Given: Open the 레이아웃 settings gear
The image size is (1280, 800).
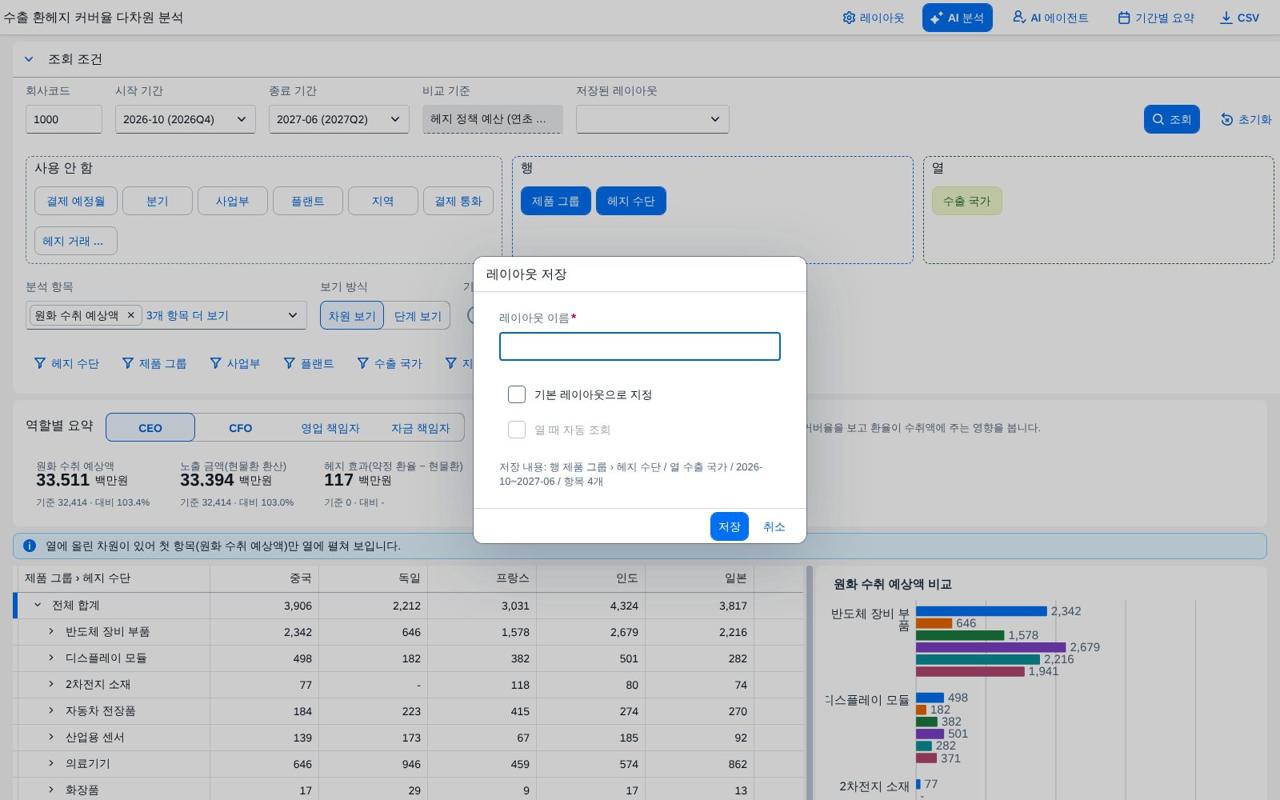Looking at the screenshot, I should tap(873, 18).
